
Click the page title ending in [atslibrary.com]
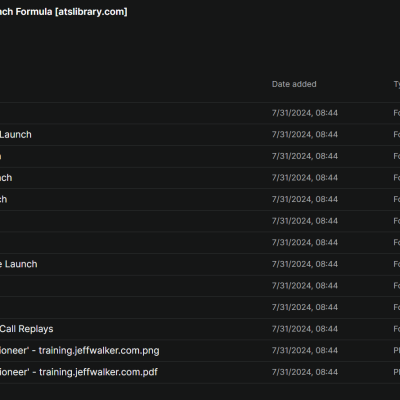pyautogui.click(x=63, y=12)
